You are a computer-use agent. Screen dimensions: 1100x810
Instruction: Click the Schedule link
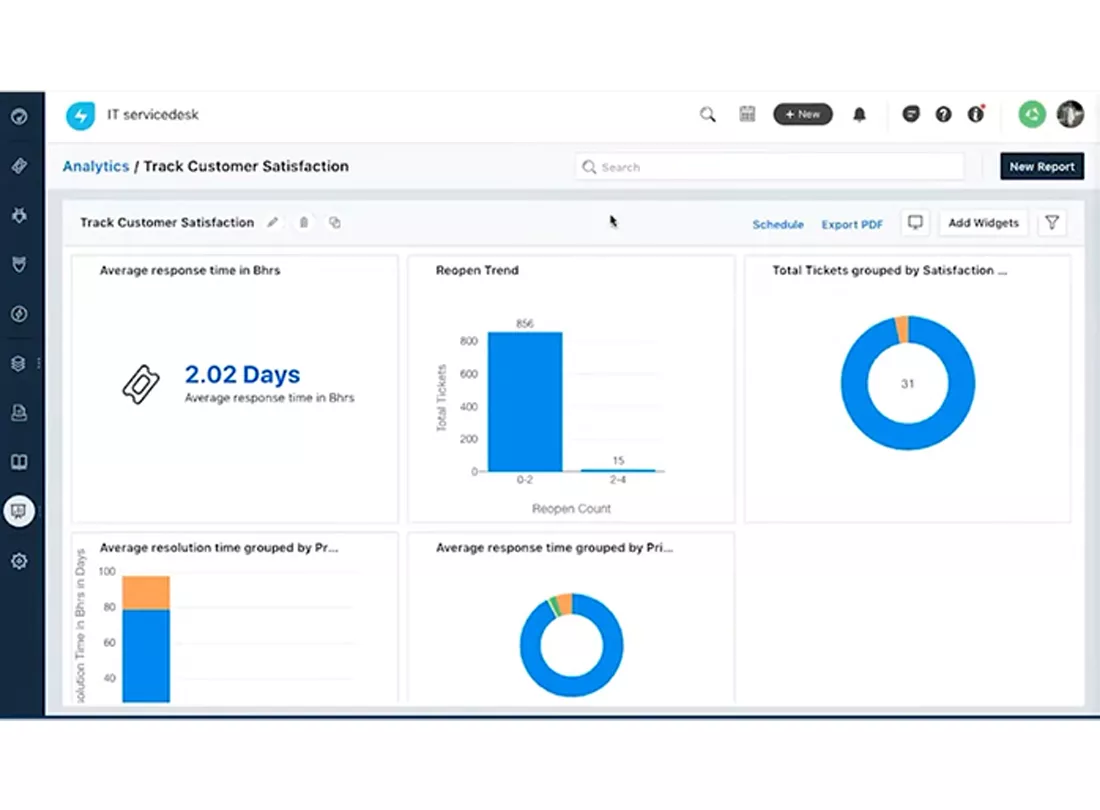pyautogui.click(x=778, y=224)
